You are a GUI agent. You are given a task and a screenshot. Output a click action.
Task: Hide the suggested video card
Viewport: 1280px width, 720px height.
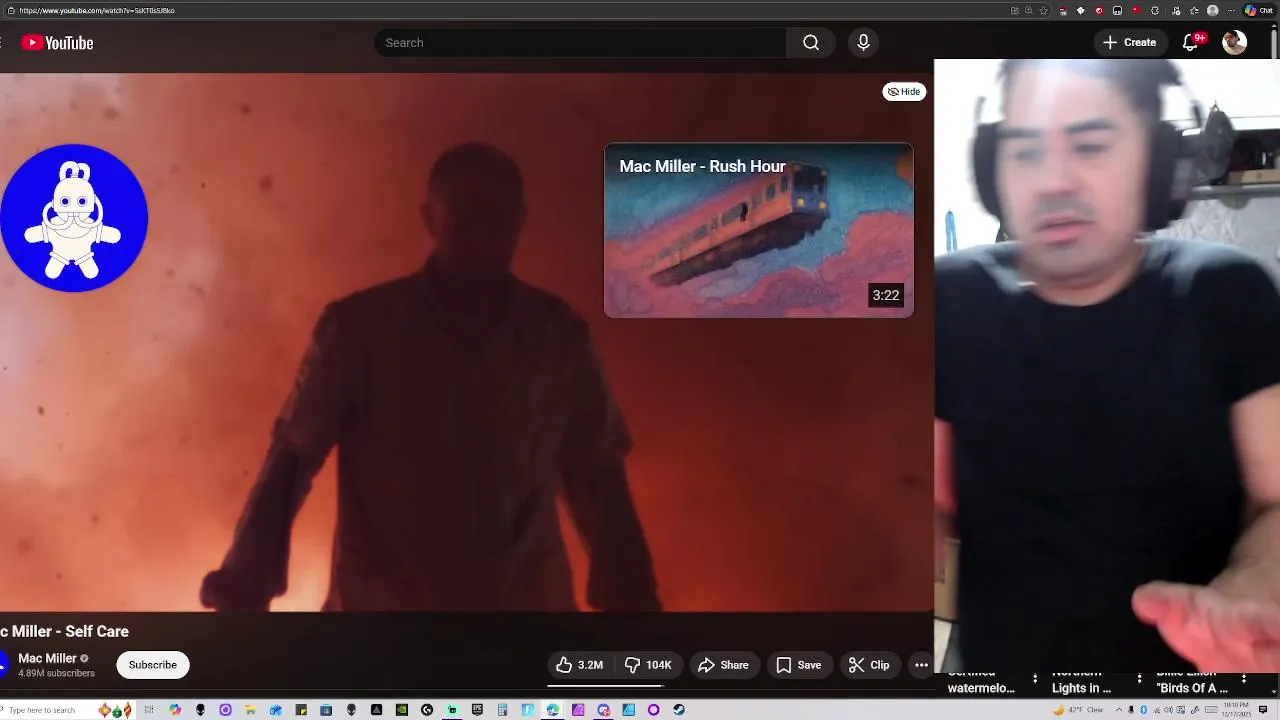point(904,91)
